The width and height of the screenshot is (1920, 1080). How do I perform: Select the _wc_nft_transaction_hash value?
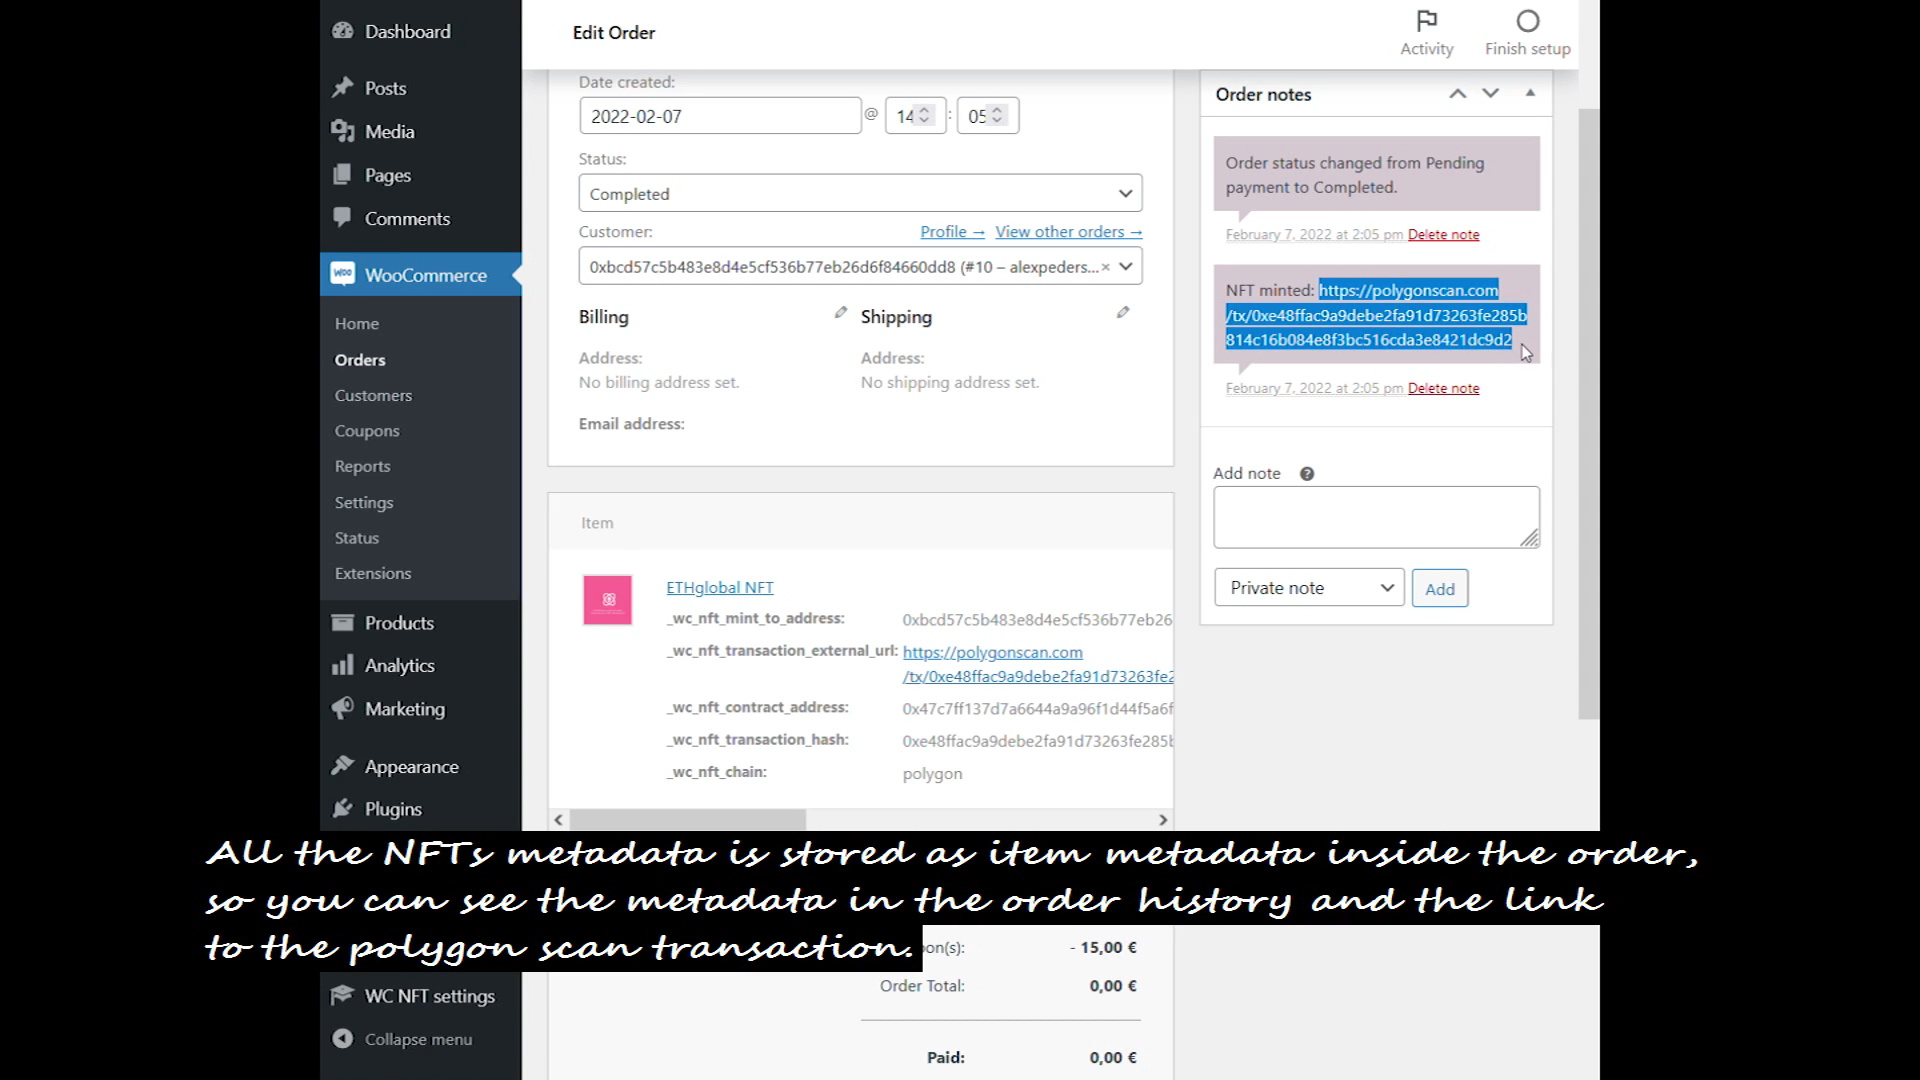point(1037,741)
